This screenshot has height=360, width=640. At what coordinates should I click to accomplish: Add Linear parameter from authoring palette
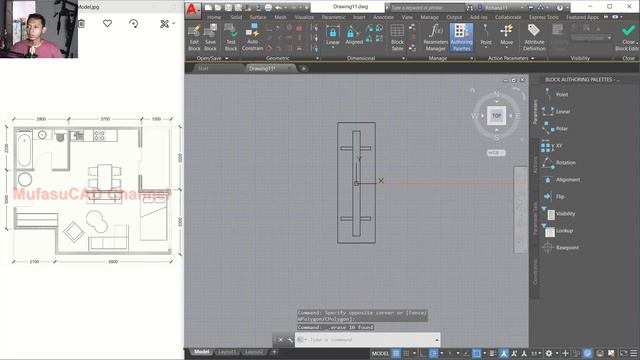click(x=556, y=111)
